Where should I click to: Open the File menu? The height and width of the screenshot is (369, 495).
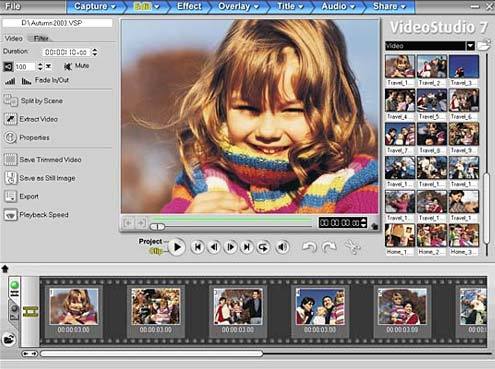pyautogui.click(x=12, y=6)
